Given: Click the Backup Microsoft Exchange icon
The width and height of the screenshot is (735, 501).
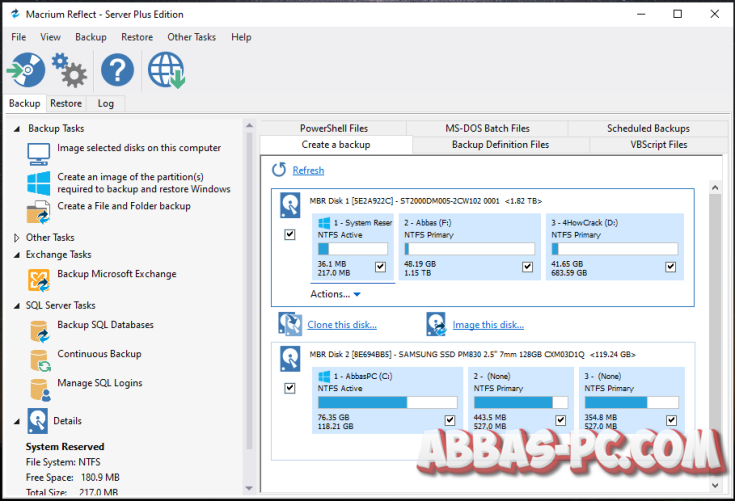Looking at the screenshot, I should click(38, 280).
